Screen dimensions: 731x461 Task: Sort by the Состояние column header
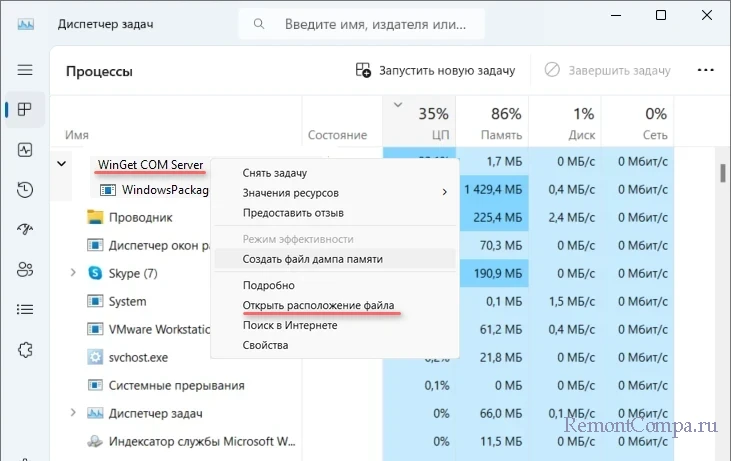click(343, 121)
